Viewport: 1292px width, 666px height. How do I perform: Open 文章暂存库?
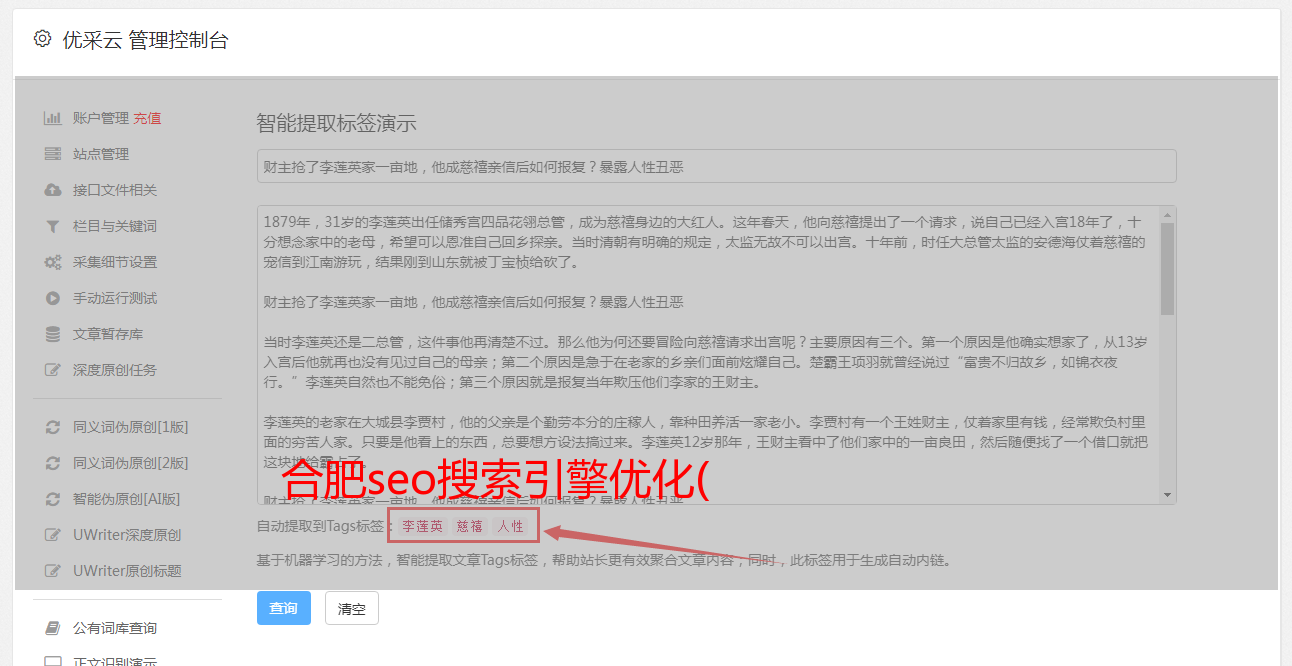pos(108,334)
